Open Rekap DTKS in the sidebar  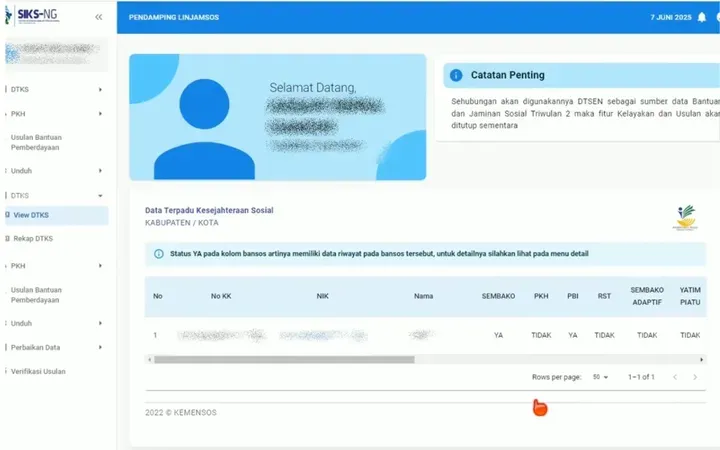point(32,239)
